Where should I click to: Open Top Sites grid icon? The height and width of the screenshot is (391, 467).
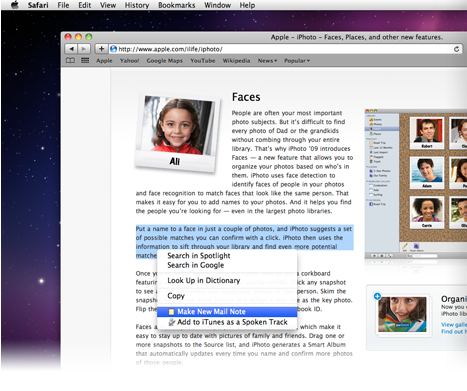coord(85,60)
